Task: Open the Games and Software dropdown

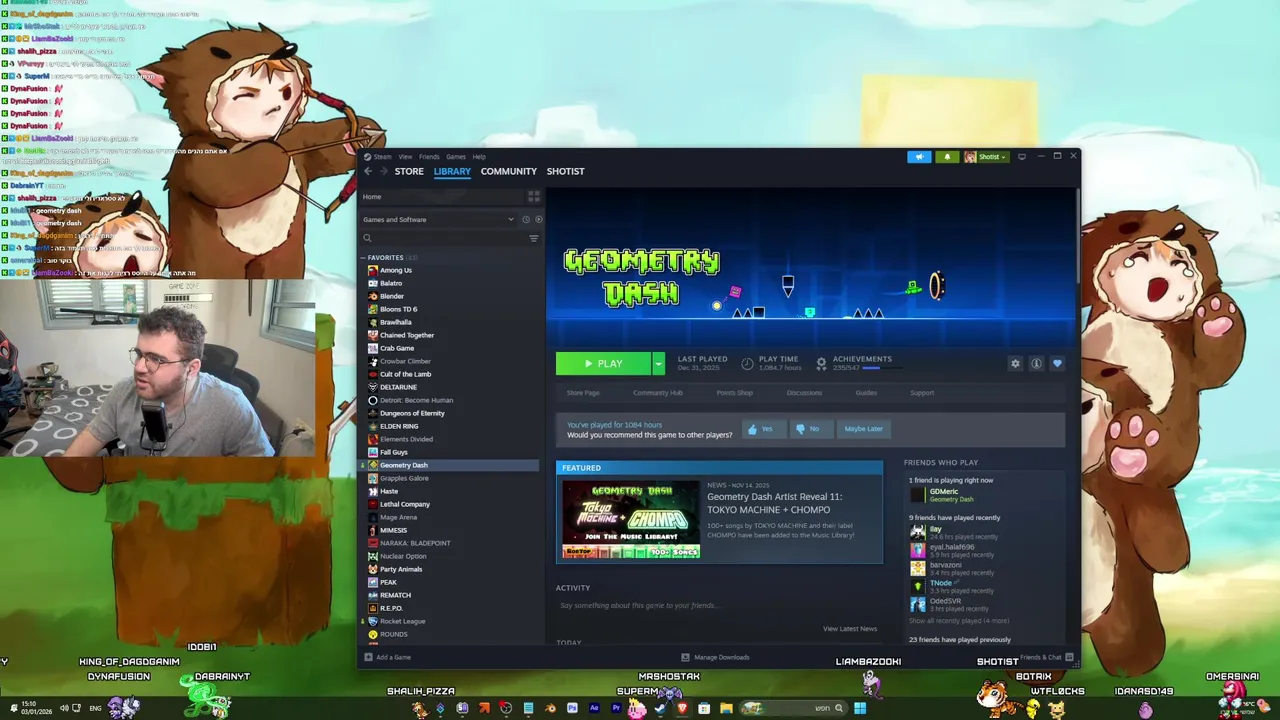Action: point(438,219)
